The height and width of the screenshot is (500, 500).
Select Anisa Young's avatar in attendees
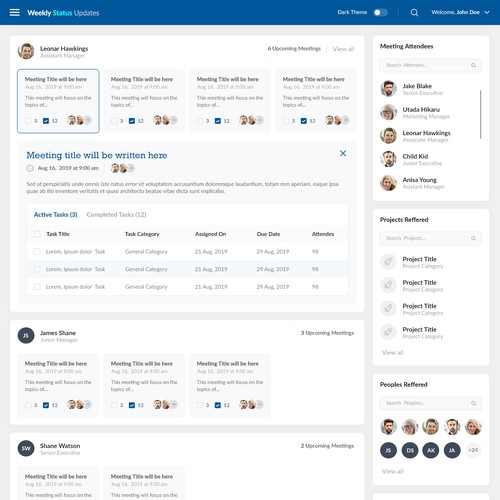click(x=388, y=182)
